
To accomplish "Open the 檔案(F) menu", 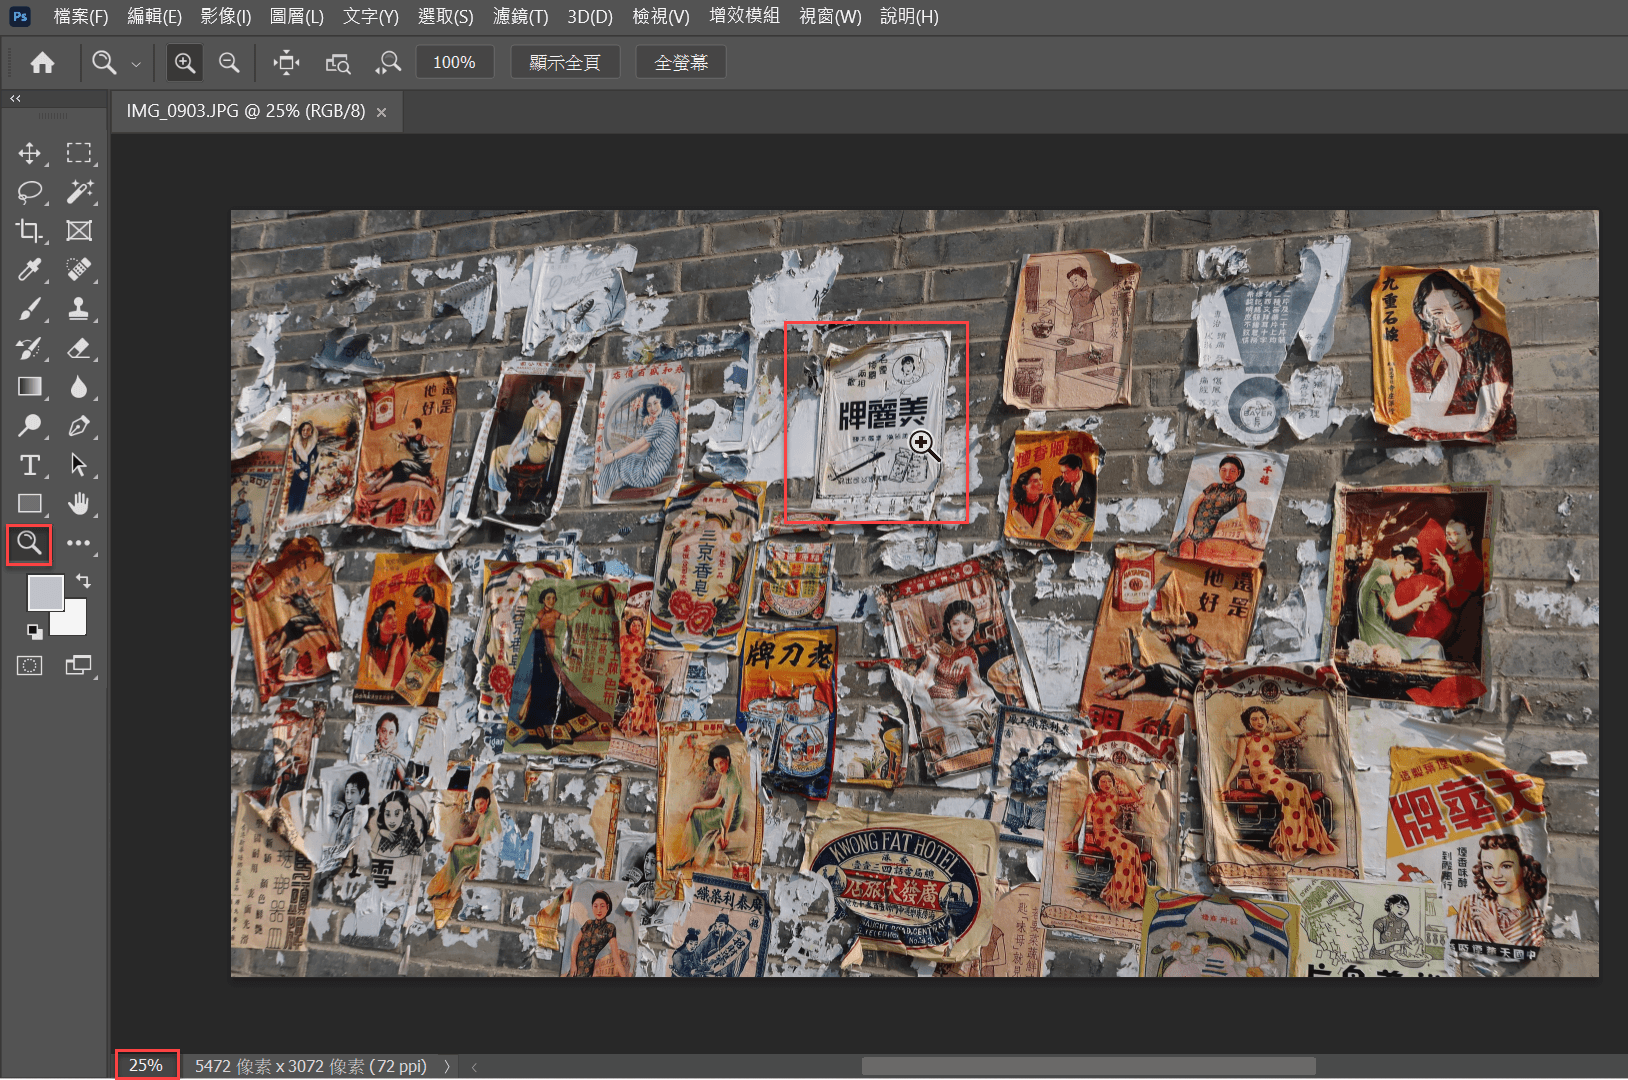I will pyautogui.click(x=81, y=16).
